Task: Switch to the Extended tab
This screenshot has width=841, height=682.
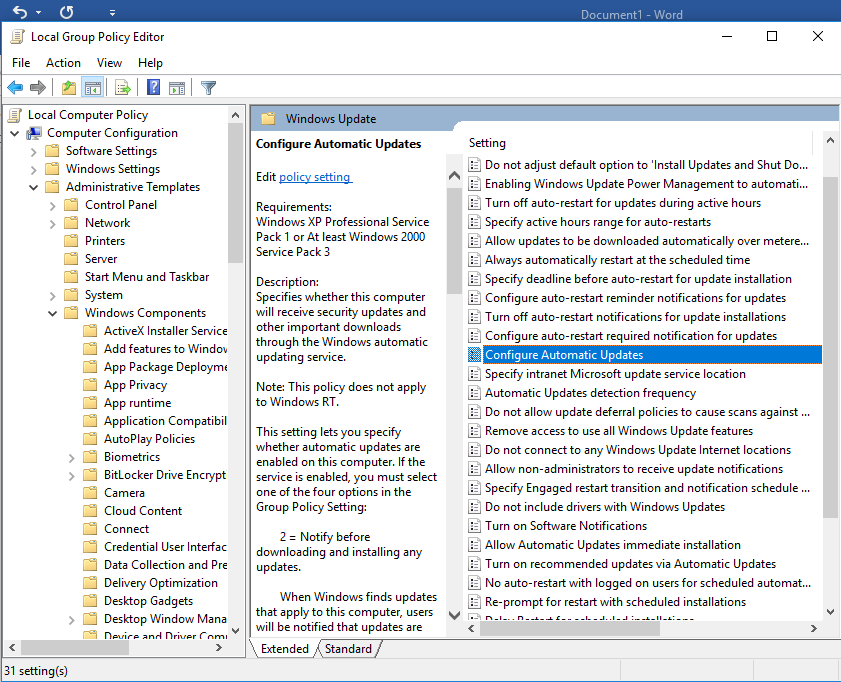Action: point(284,649)
